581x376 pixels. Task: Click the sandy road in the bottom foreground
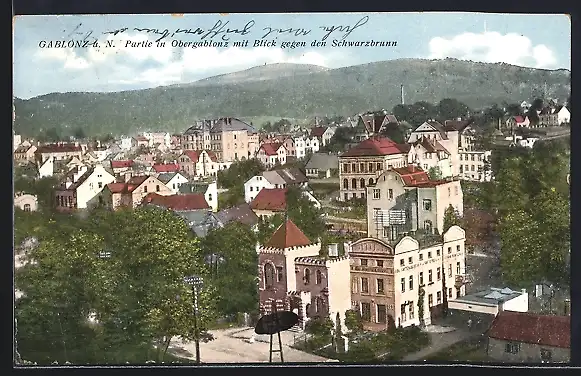pyautogui.click(x=237, y=346)
